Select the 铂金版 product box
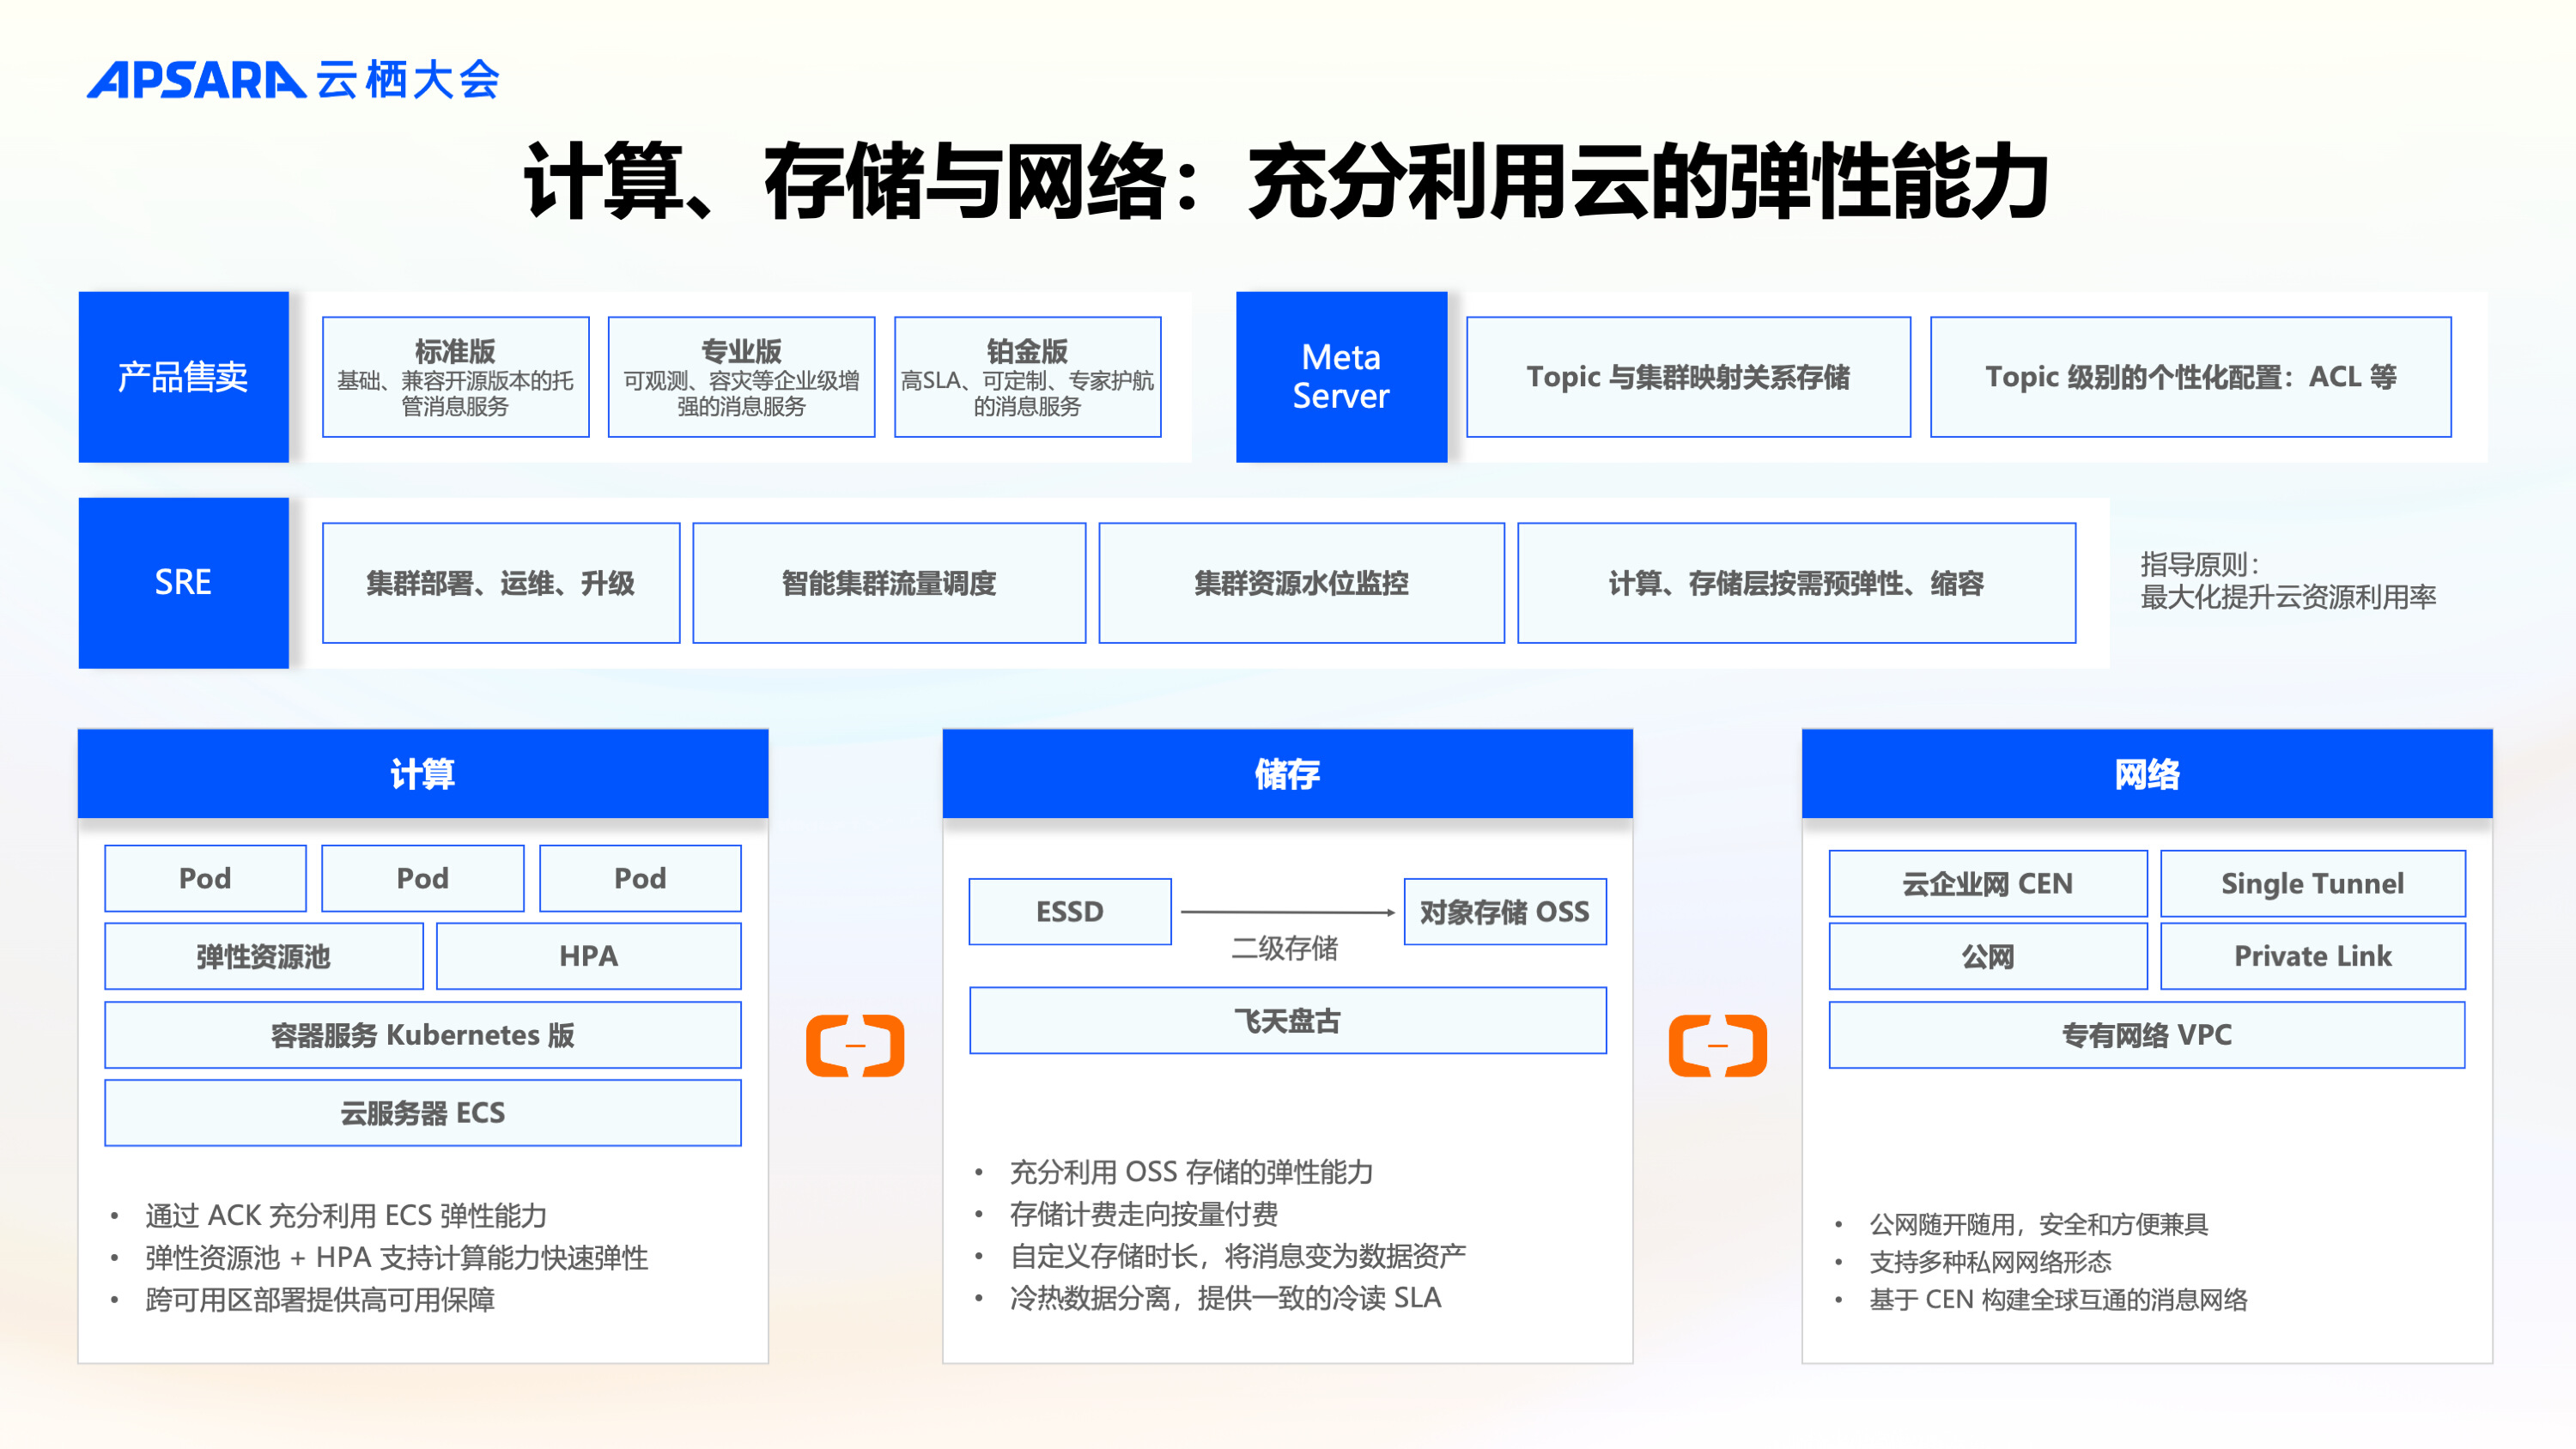 (1027, 377)
